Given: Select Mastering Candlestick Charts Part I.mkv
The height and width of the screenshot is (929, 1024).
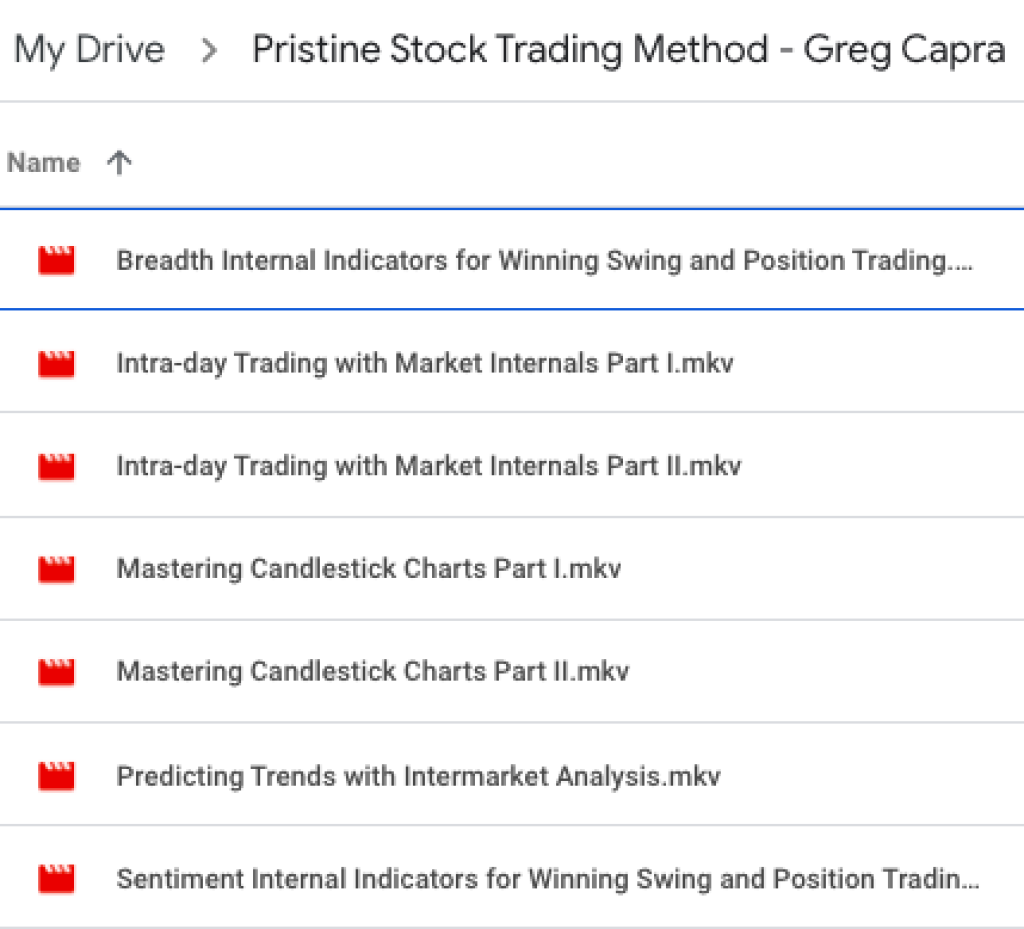Looking at the screenshot, I should coord(369,569).
